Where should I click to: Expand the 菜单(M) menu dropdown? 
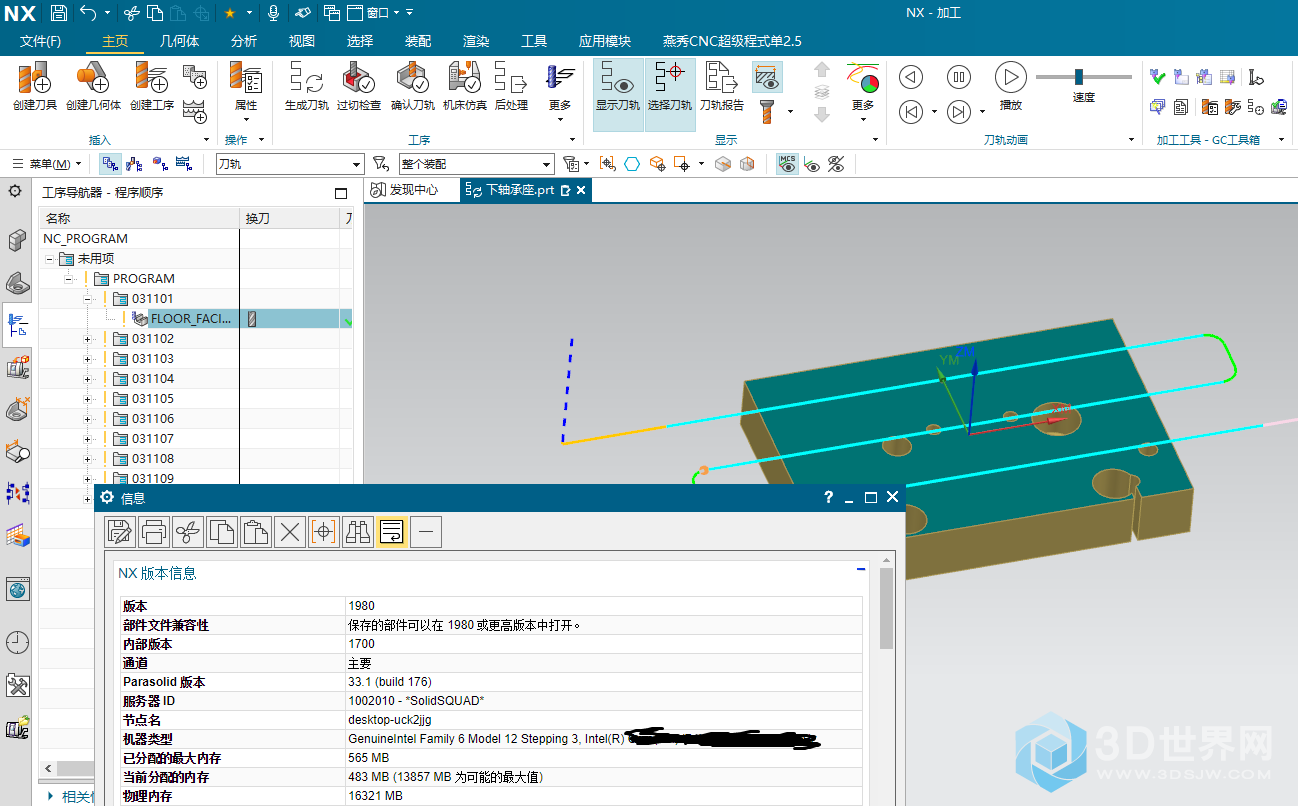pos(46,164)
